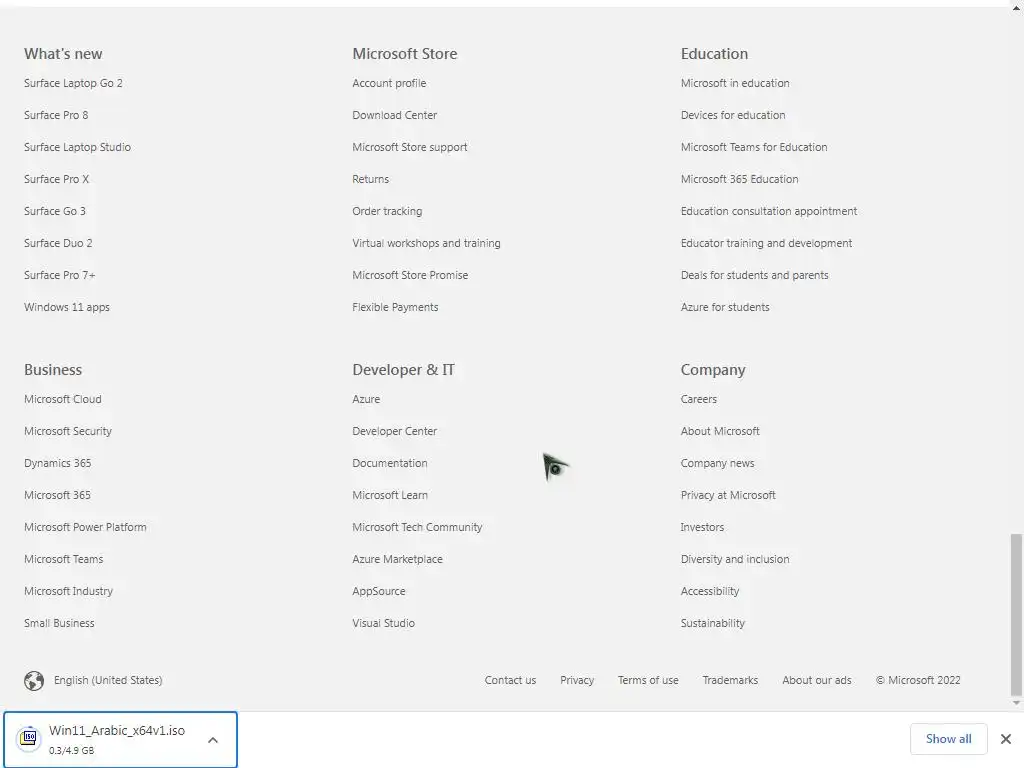
Task: Open Microsoft Teams for Education link
Action: click(754, 147)
